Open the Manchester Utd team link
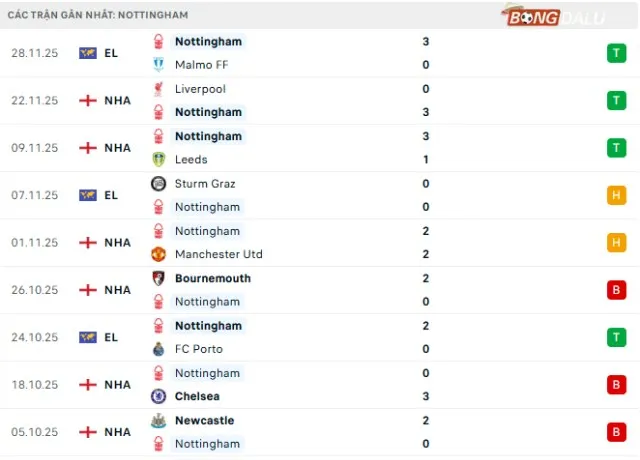Image resolution: width=640 pixels, height=460 pixels. point(220,255)
